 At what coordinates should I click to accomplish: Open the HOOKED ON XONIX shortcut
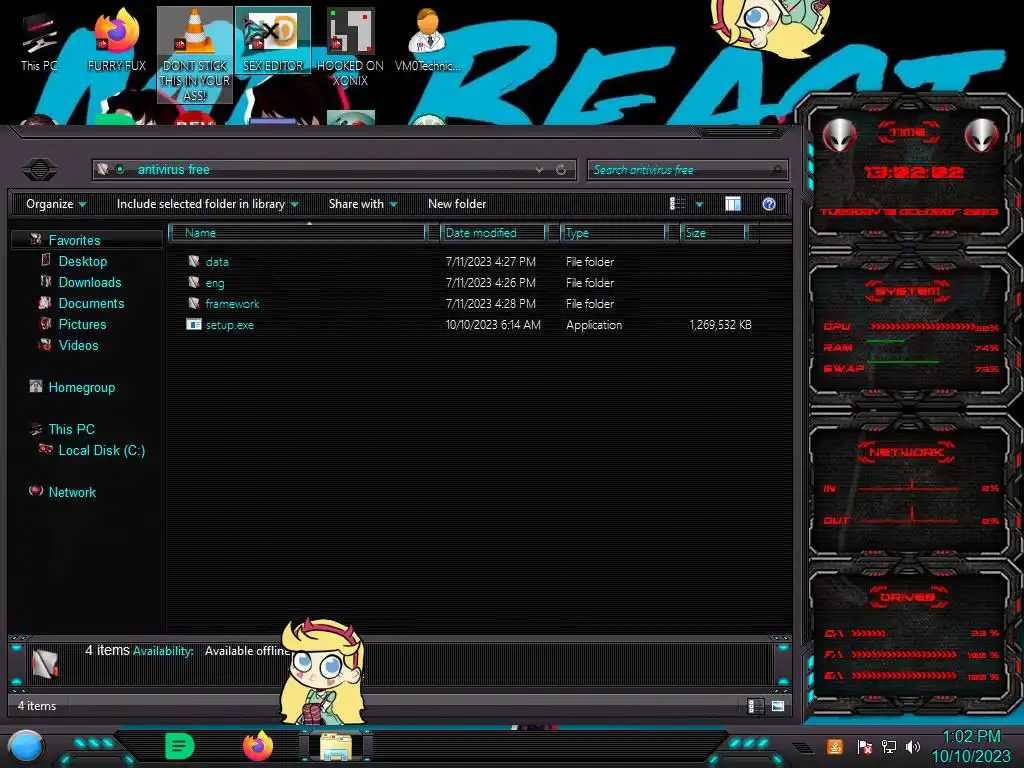tap(350, 48)
